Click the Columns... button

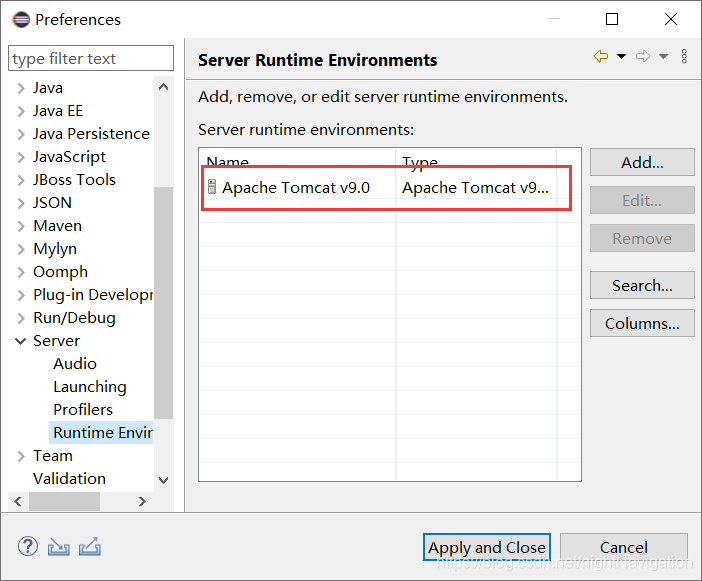coord(642,323)
